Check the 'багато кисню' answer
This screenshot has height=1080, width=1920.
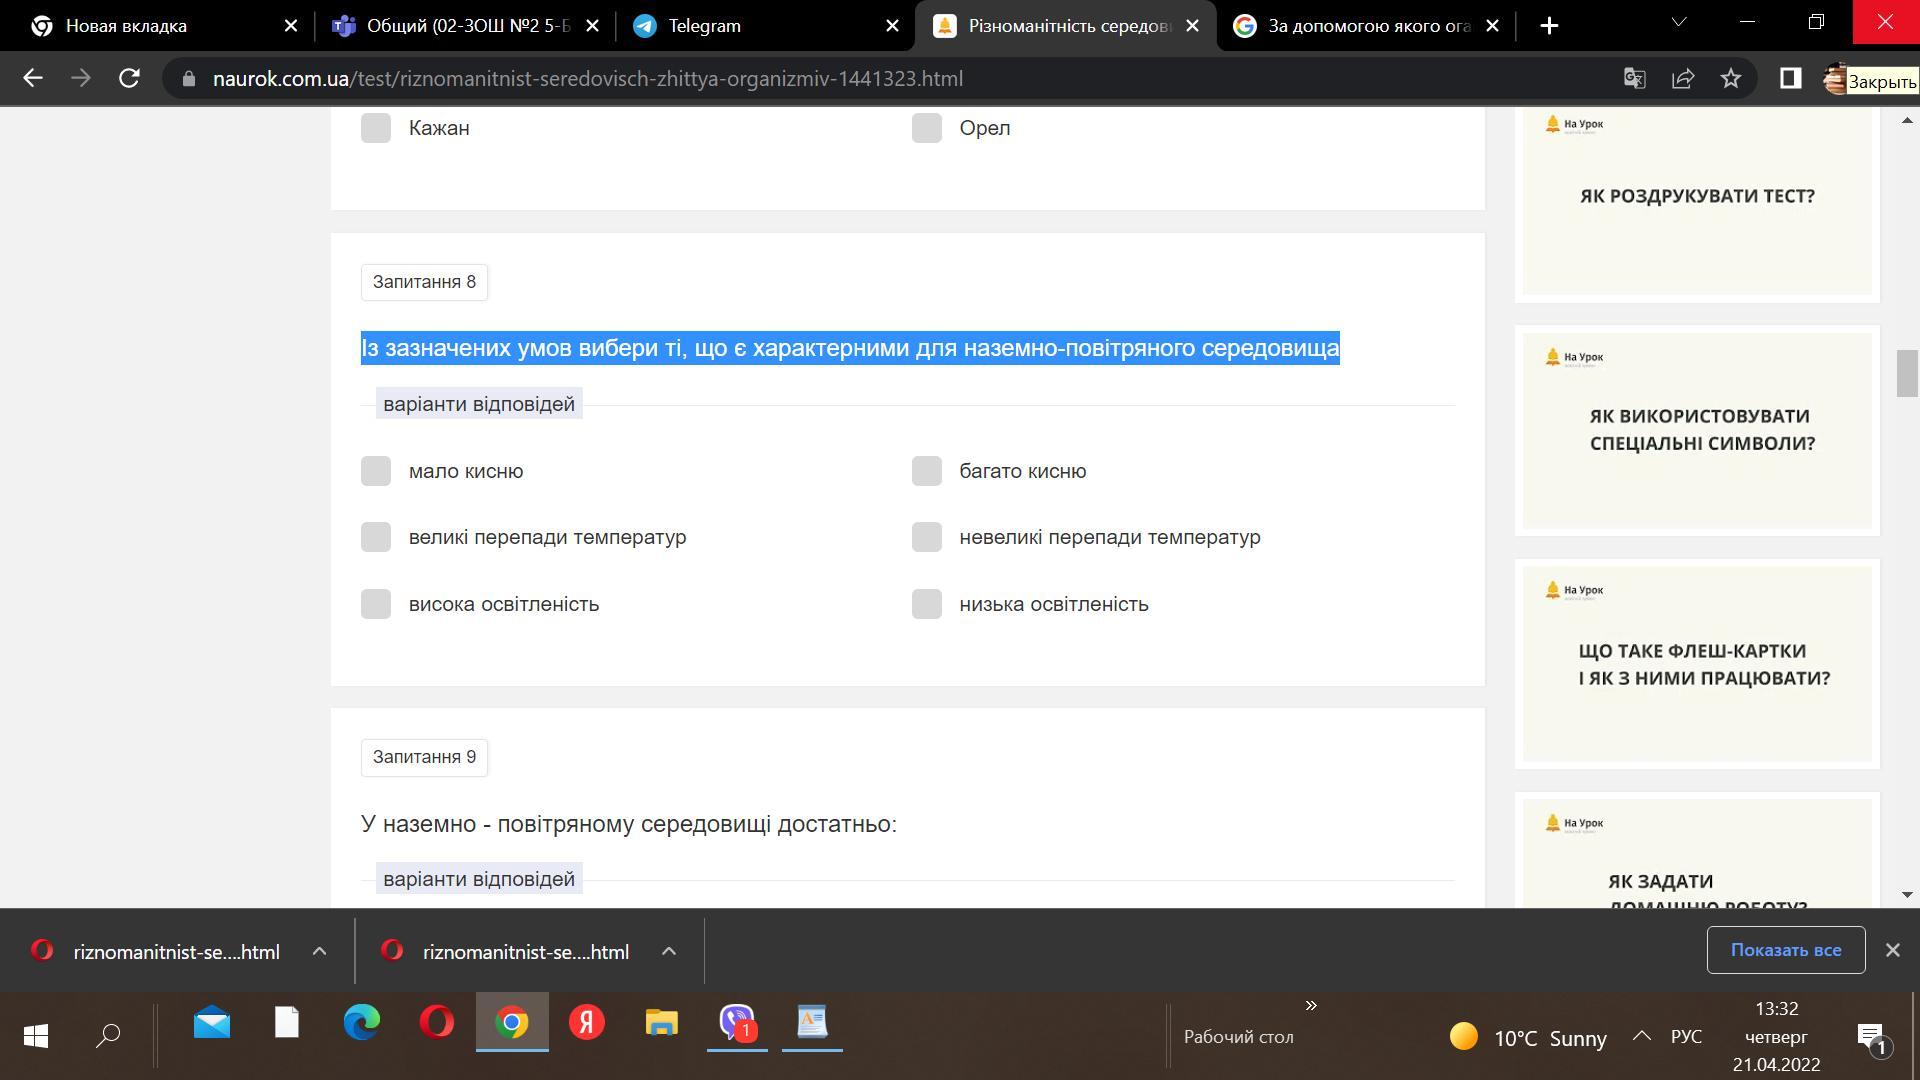pyautogui.click(x=927, y=471)
